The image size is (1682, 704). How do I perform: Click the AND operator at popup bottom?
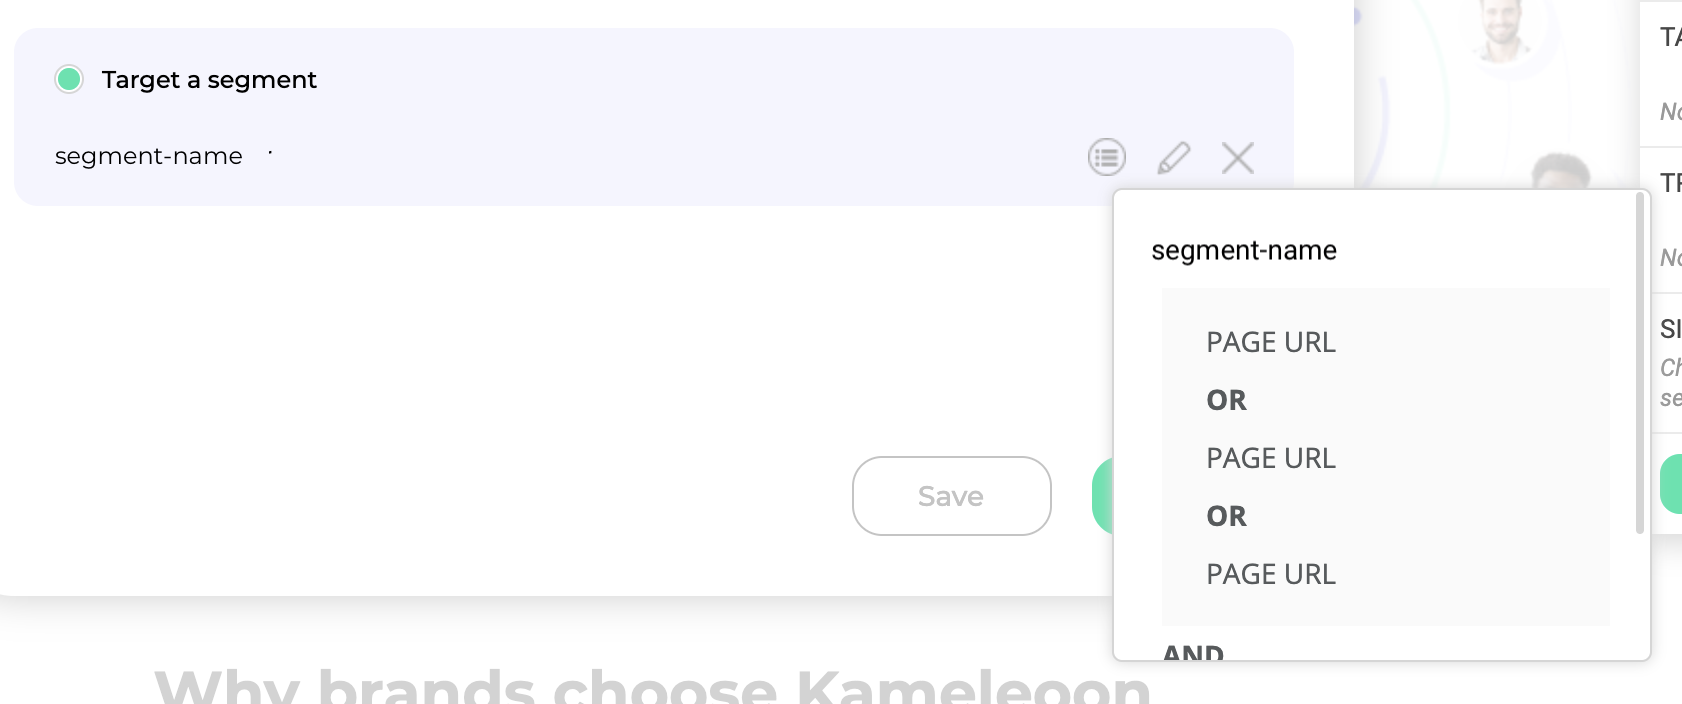pyautogui.click(x=1194, y=652)
